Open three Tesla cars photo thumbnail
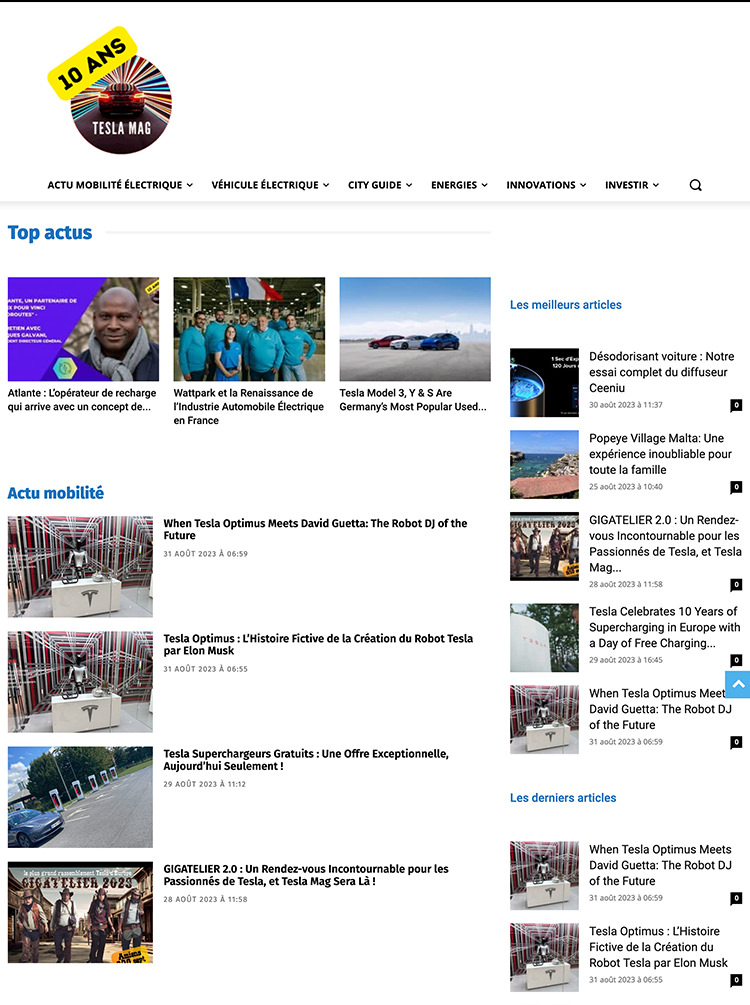Image resolution: width=750 pixels, height=1005 pixels. coord(415,329)
